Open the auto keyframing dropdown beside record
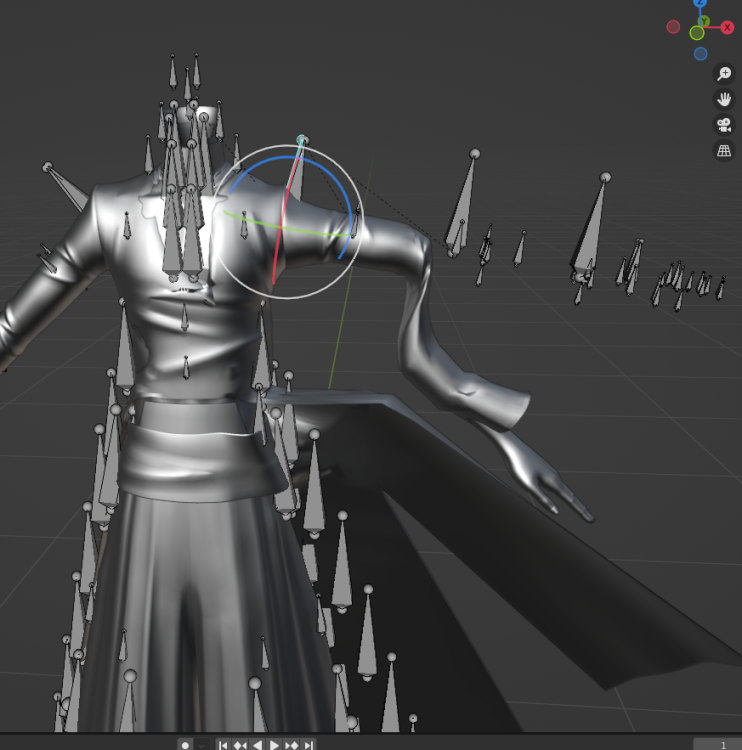 [203, 745]
